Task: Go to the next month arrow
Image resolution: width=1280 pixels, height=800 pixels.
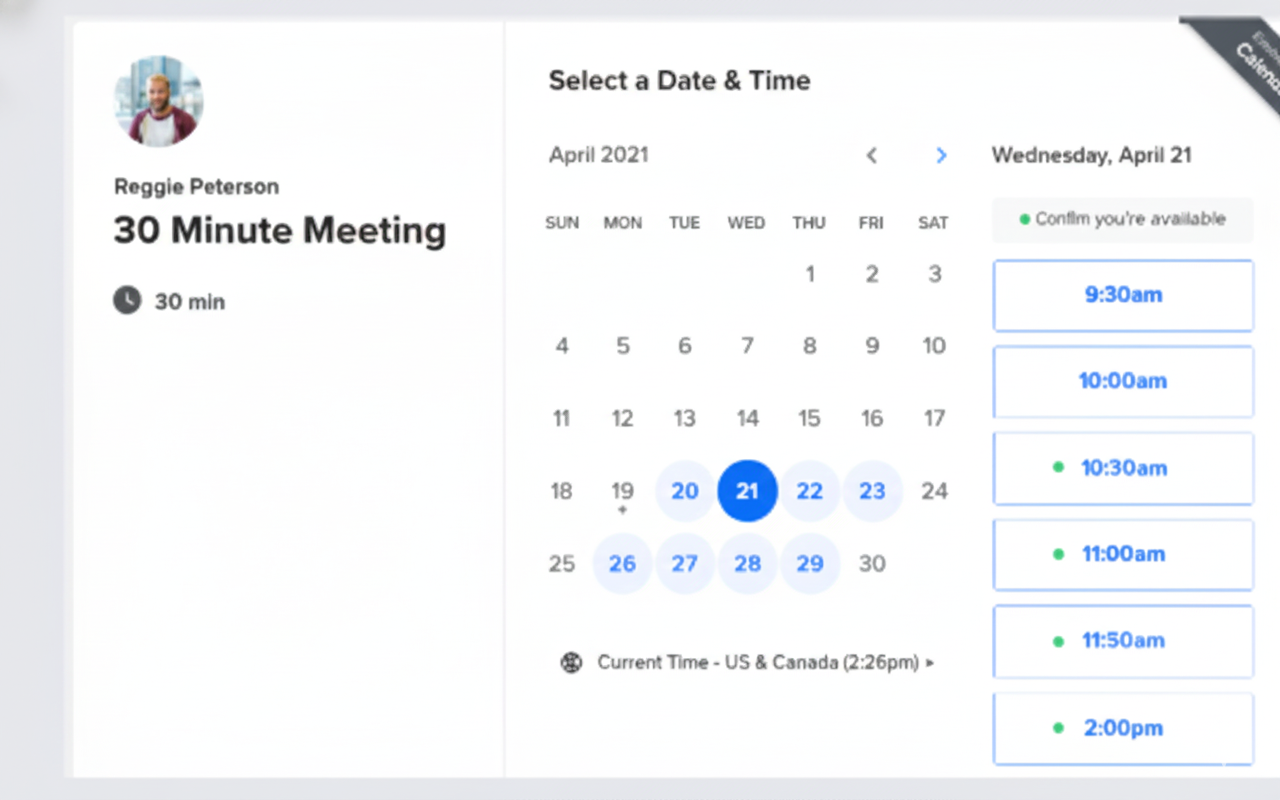Action: click(x=940, y=155)
